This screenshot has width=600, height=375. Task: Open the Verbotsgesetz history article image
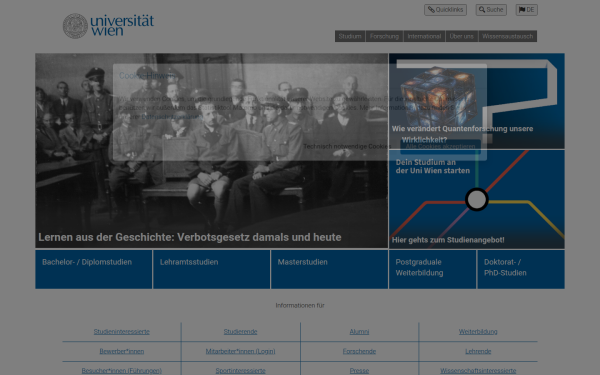pos(212,150)
